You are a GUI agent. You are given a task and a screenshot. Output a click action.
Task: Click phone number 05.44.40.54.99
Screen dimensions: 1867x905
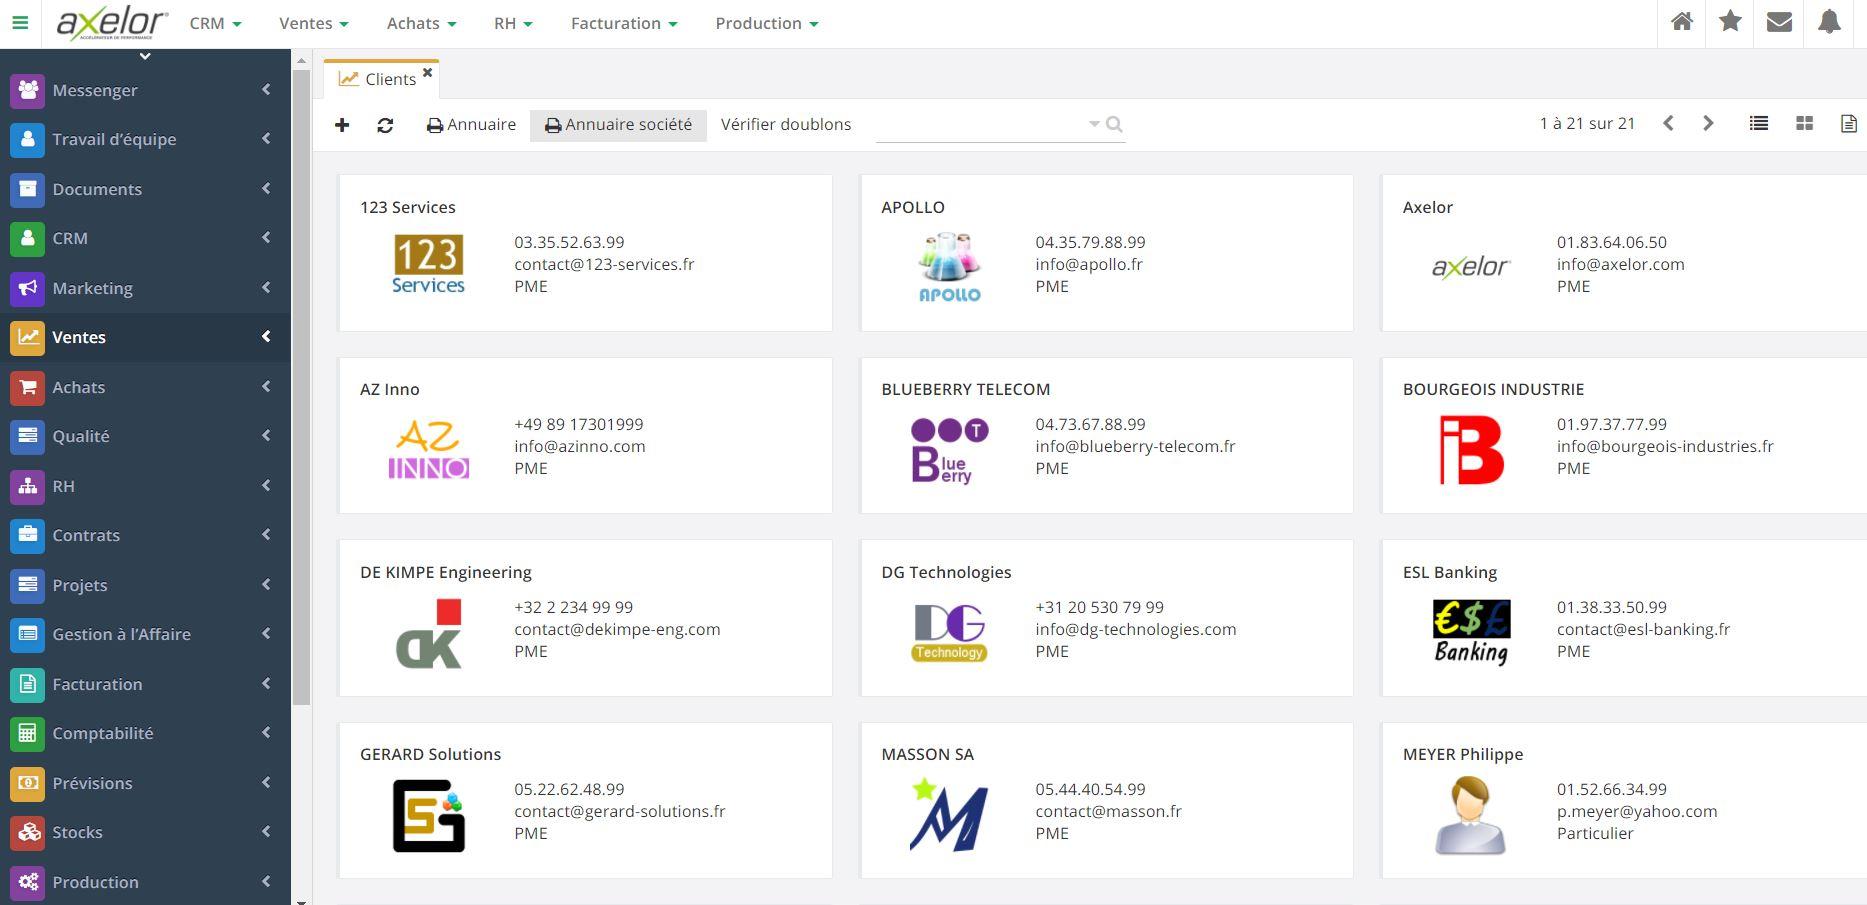(x=1090, y=789)
